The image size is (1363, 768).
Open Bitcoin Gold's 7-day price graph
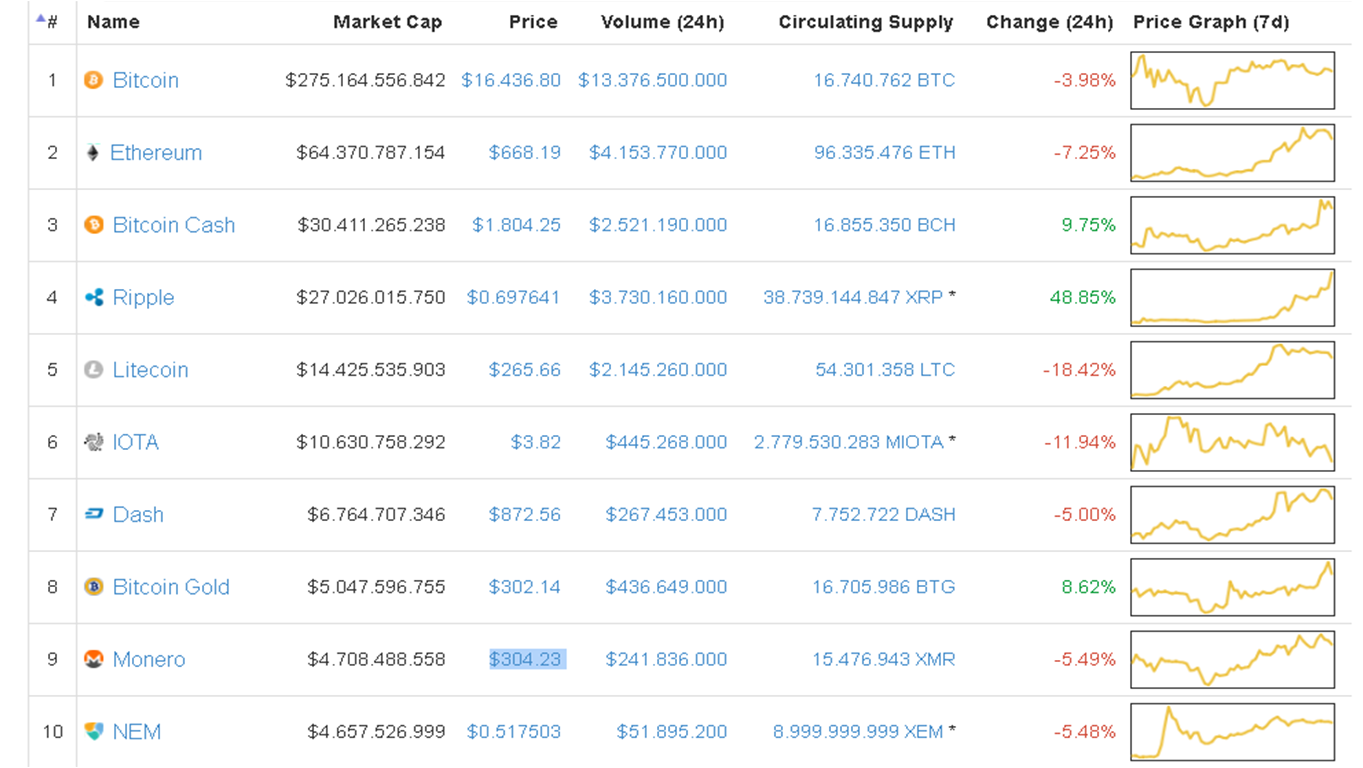coord(1233,587)
